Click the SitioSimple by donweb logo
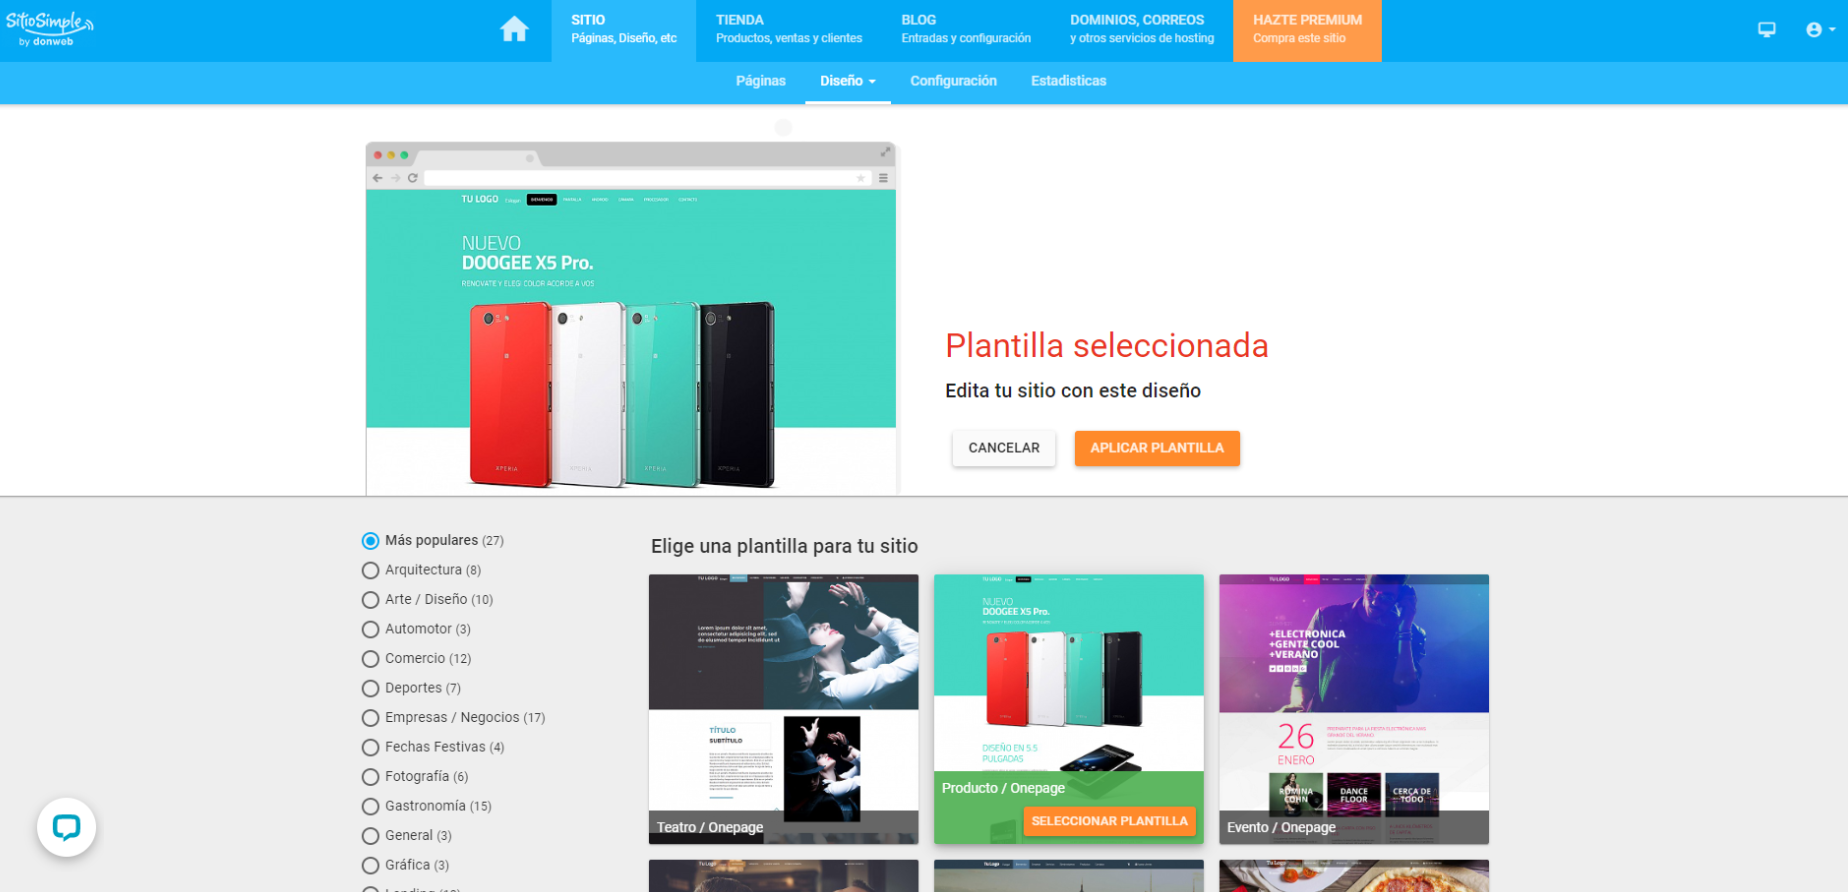Viewport: 1848px width, 892px height. 49,29
